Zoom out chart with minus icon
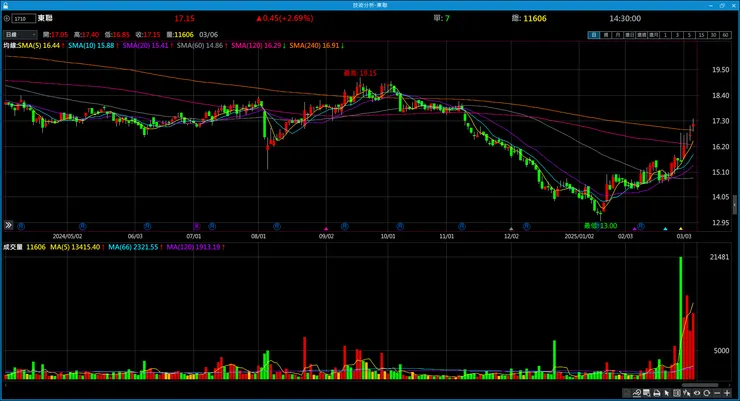740x401 pixels. pyautogui.click(x=717, y=393)
